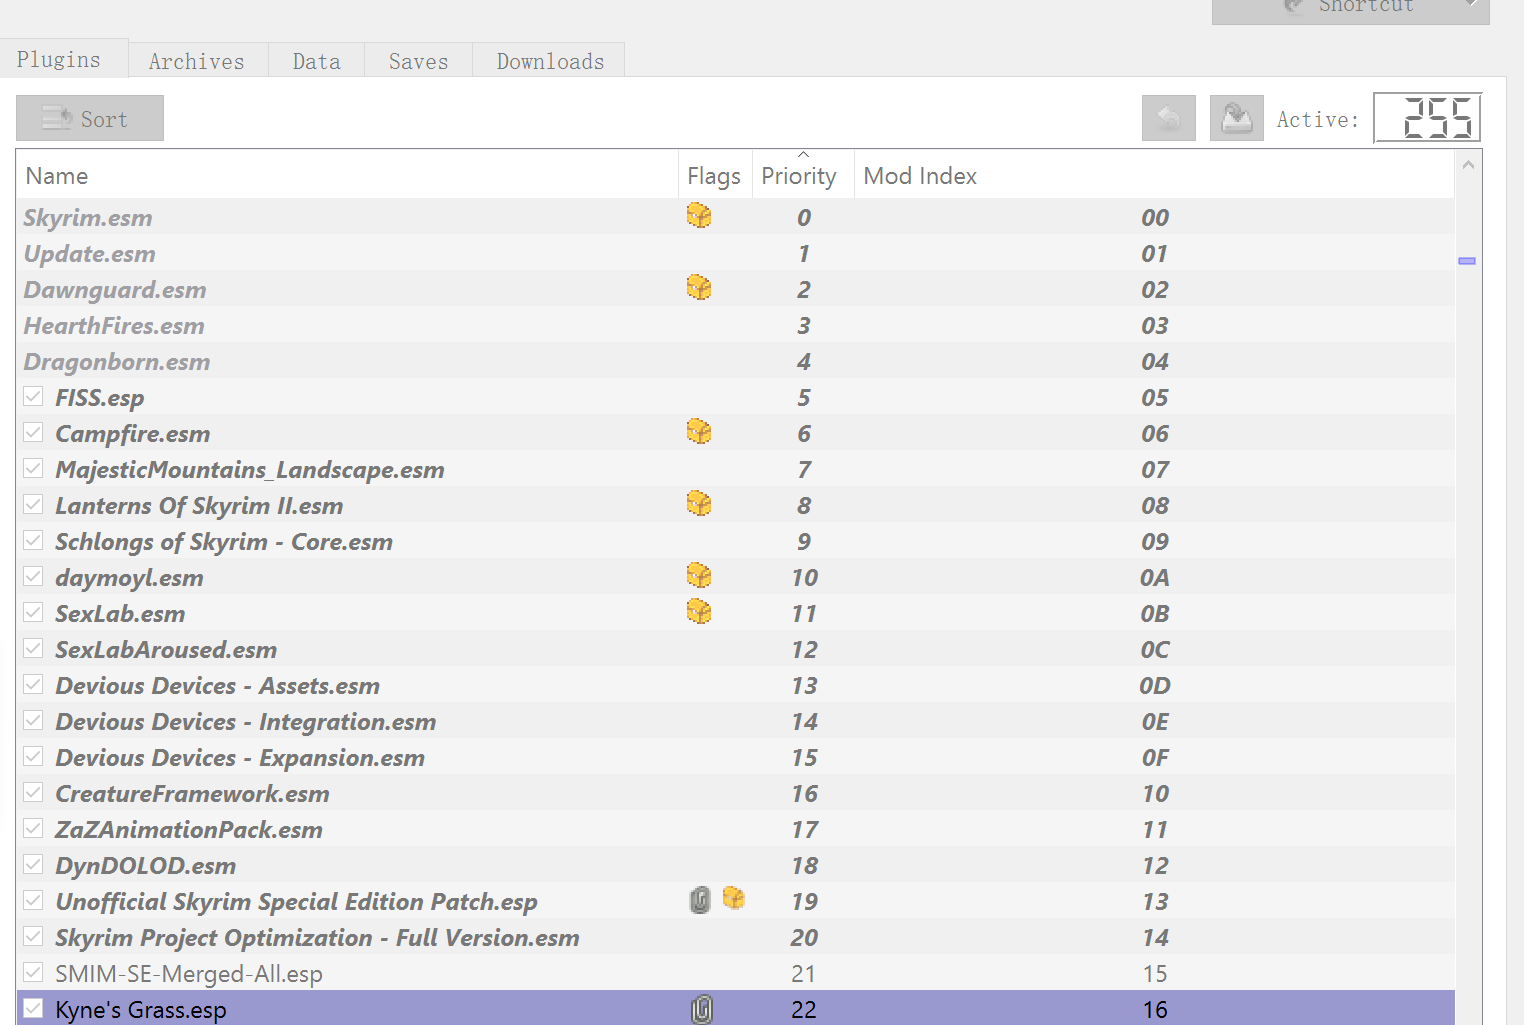The height and width of the screenshot is (1025, 1524).
Task: Select Devious Devices - Integration.esm
Action: coord(246,721)
